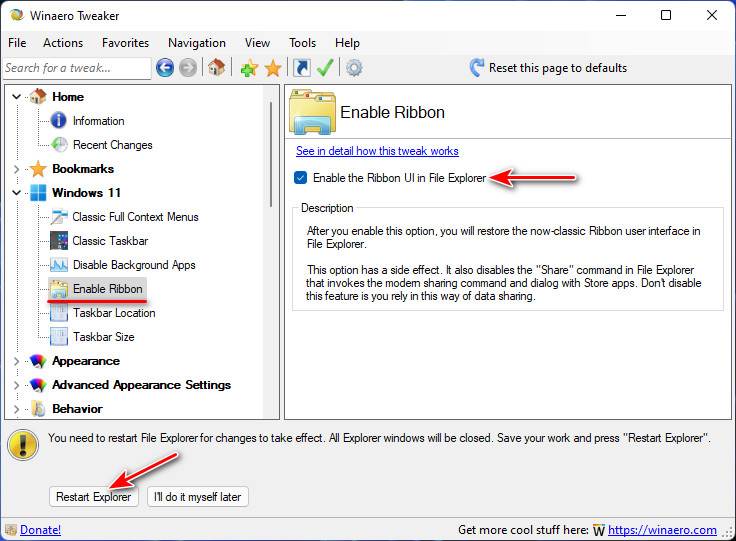Click the Recent Changes clock icon
The width and height of the screenshot is (736, 541).
(59, 145)
